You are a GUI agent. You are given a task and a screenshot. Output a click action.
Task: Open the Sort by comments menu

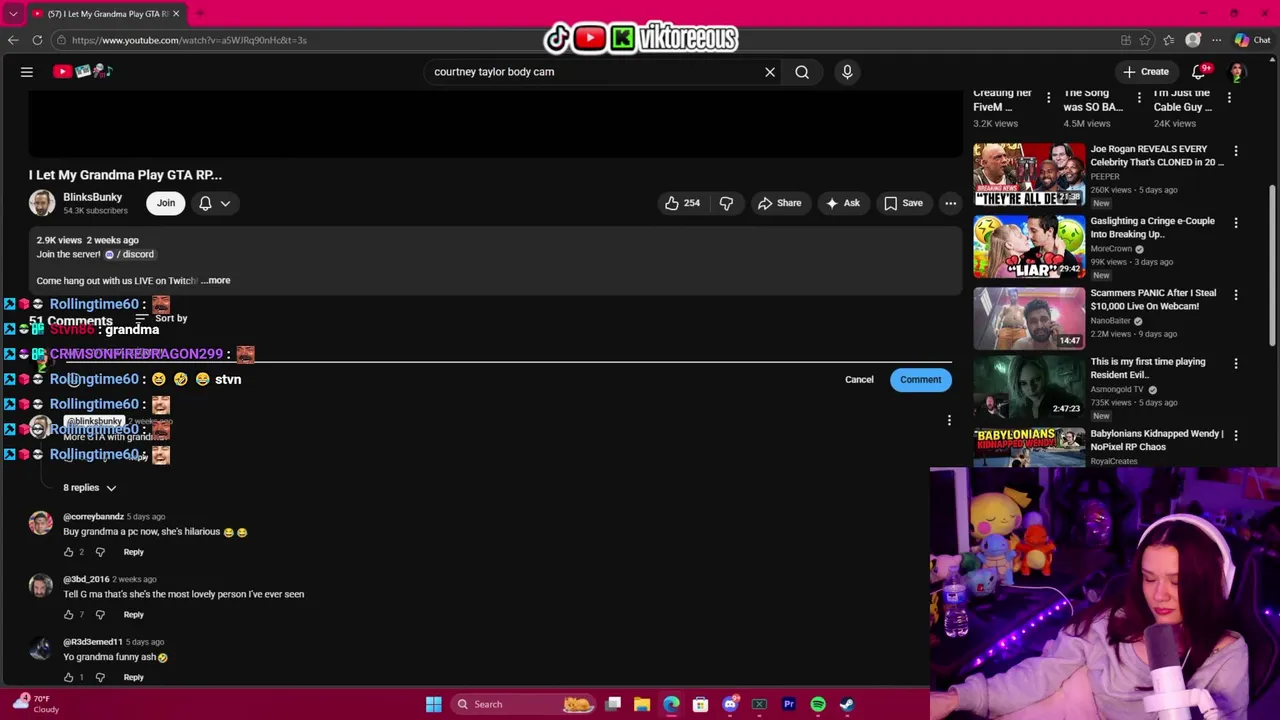tap(161, 319)
